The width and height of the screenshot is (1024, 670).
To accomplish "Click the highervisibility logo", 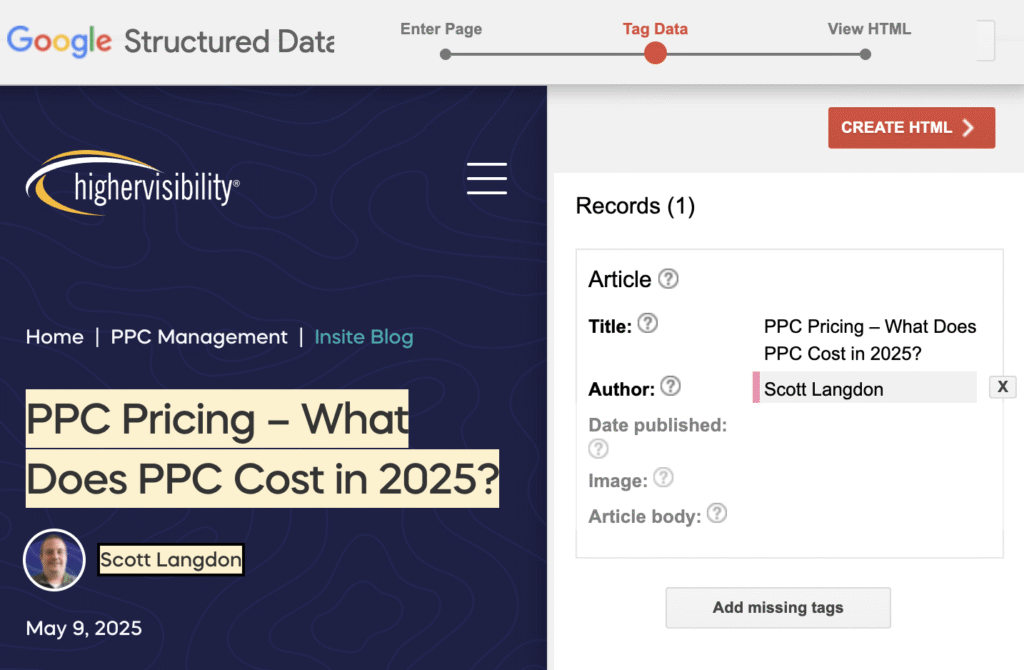I will point(133,183).
